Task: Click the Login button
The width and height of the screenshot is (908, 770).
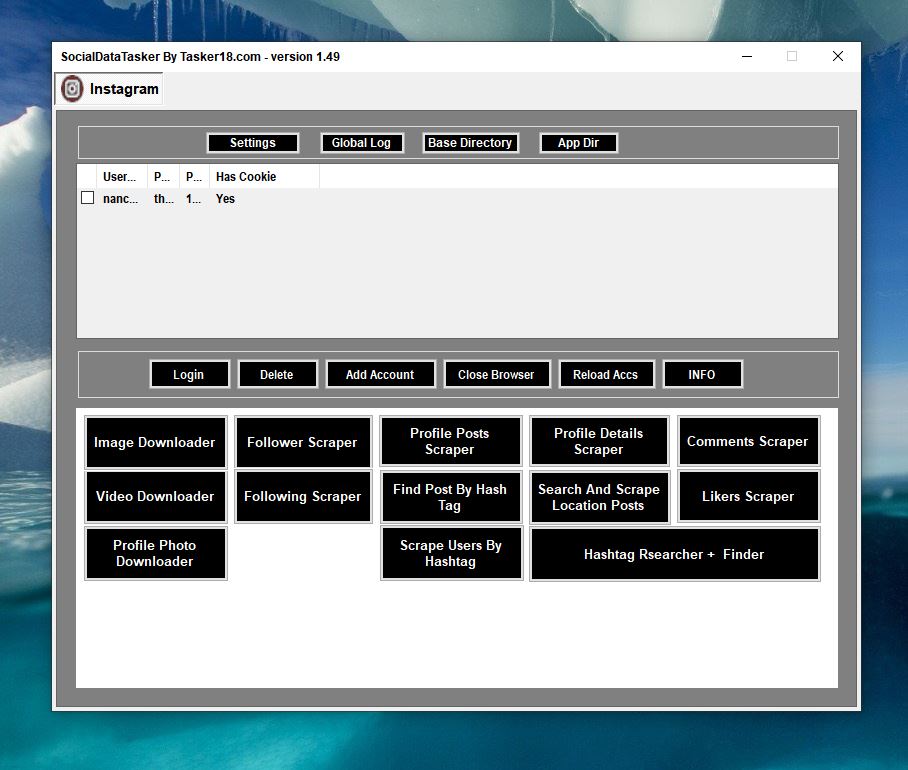Action: click(x=189, y=375)
